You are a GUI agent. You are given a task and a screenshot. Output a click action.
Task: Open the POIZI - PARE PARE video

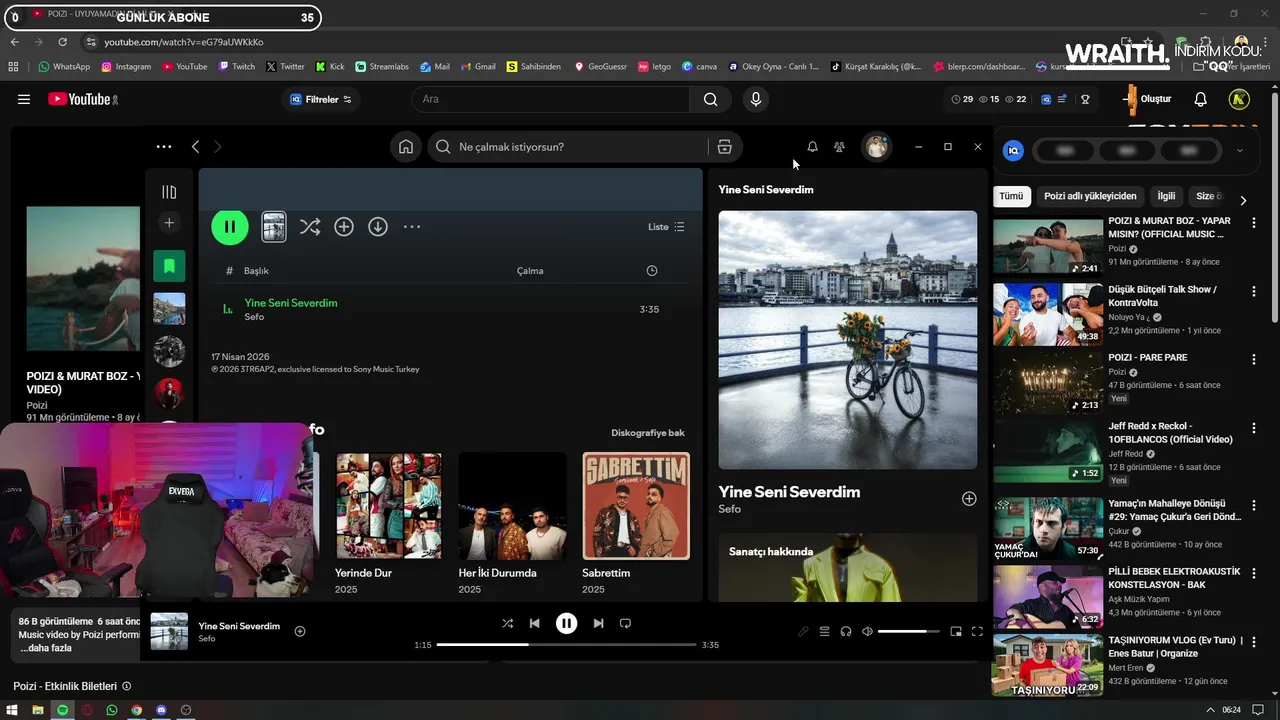(1148, 357)
